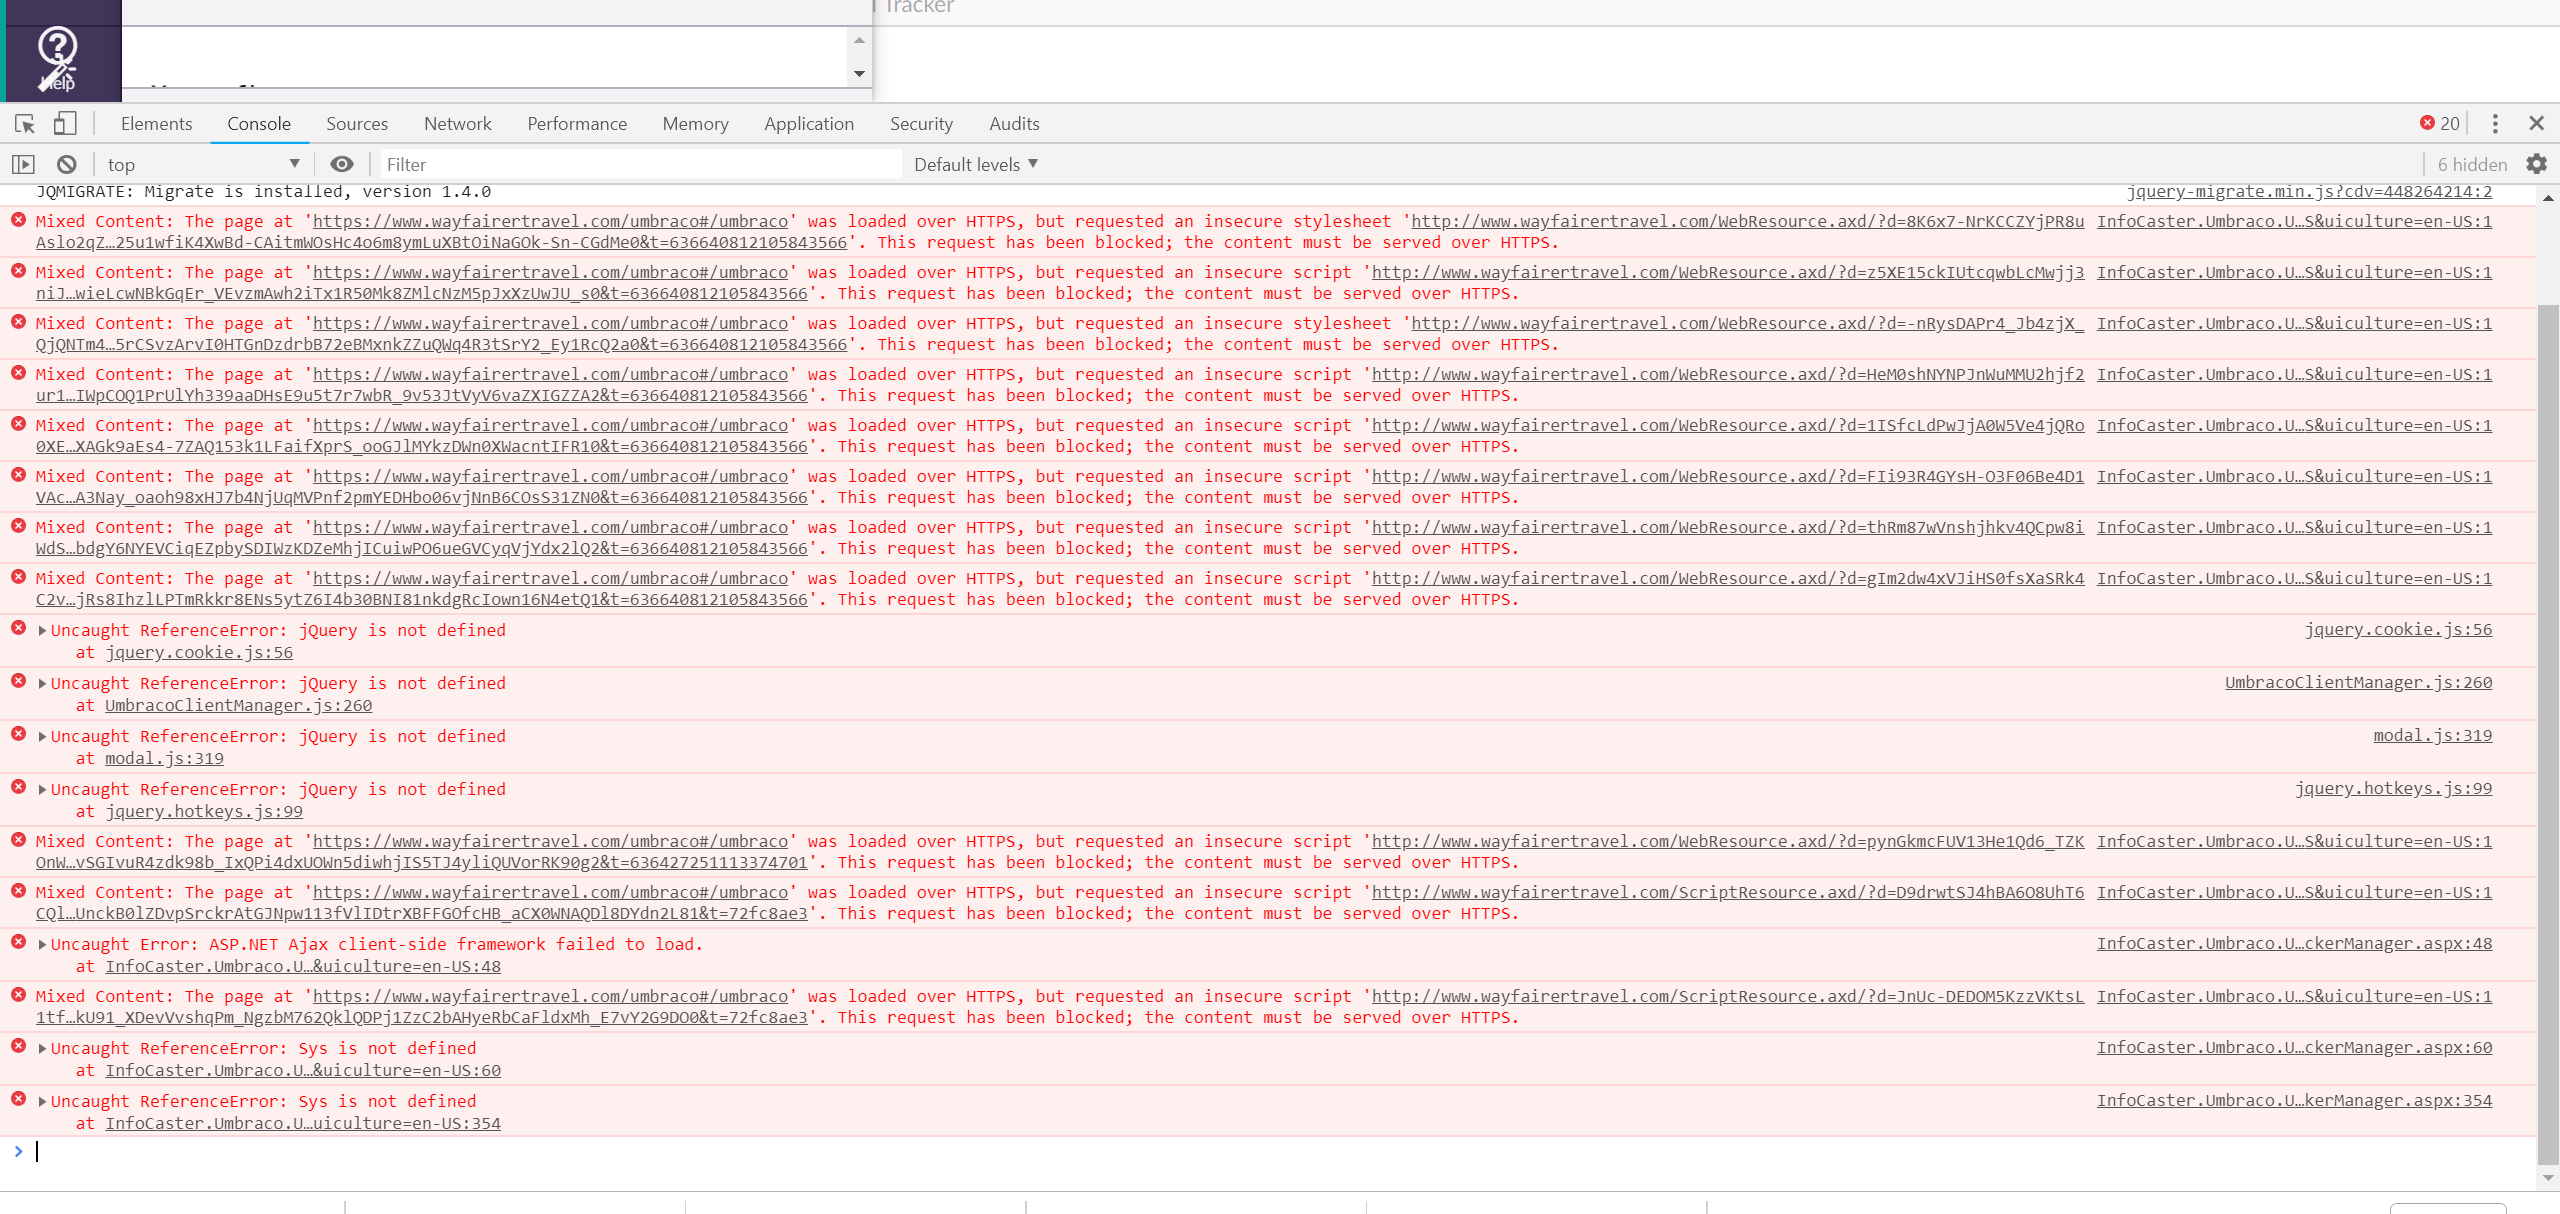The width and height of the screenshot is (2560, 1214).
Task: Select the inspect element picker icon
Action: pyautogui.click(x=25, y=123)
